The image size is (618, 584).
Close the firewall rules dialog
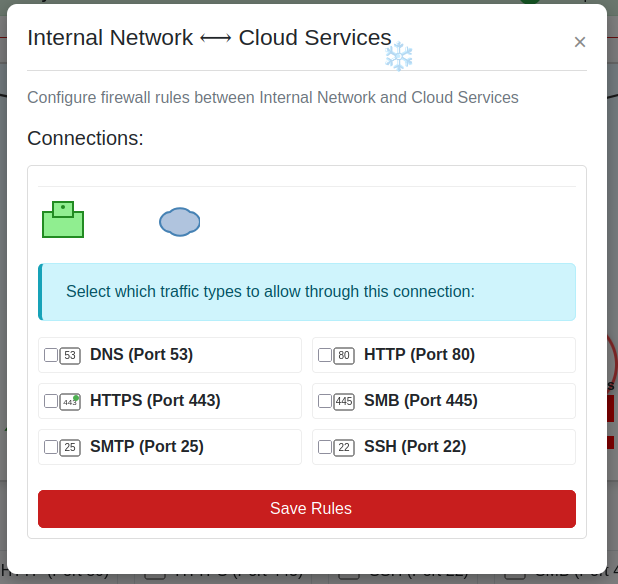(580, 42)
